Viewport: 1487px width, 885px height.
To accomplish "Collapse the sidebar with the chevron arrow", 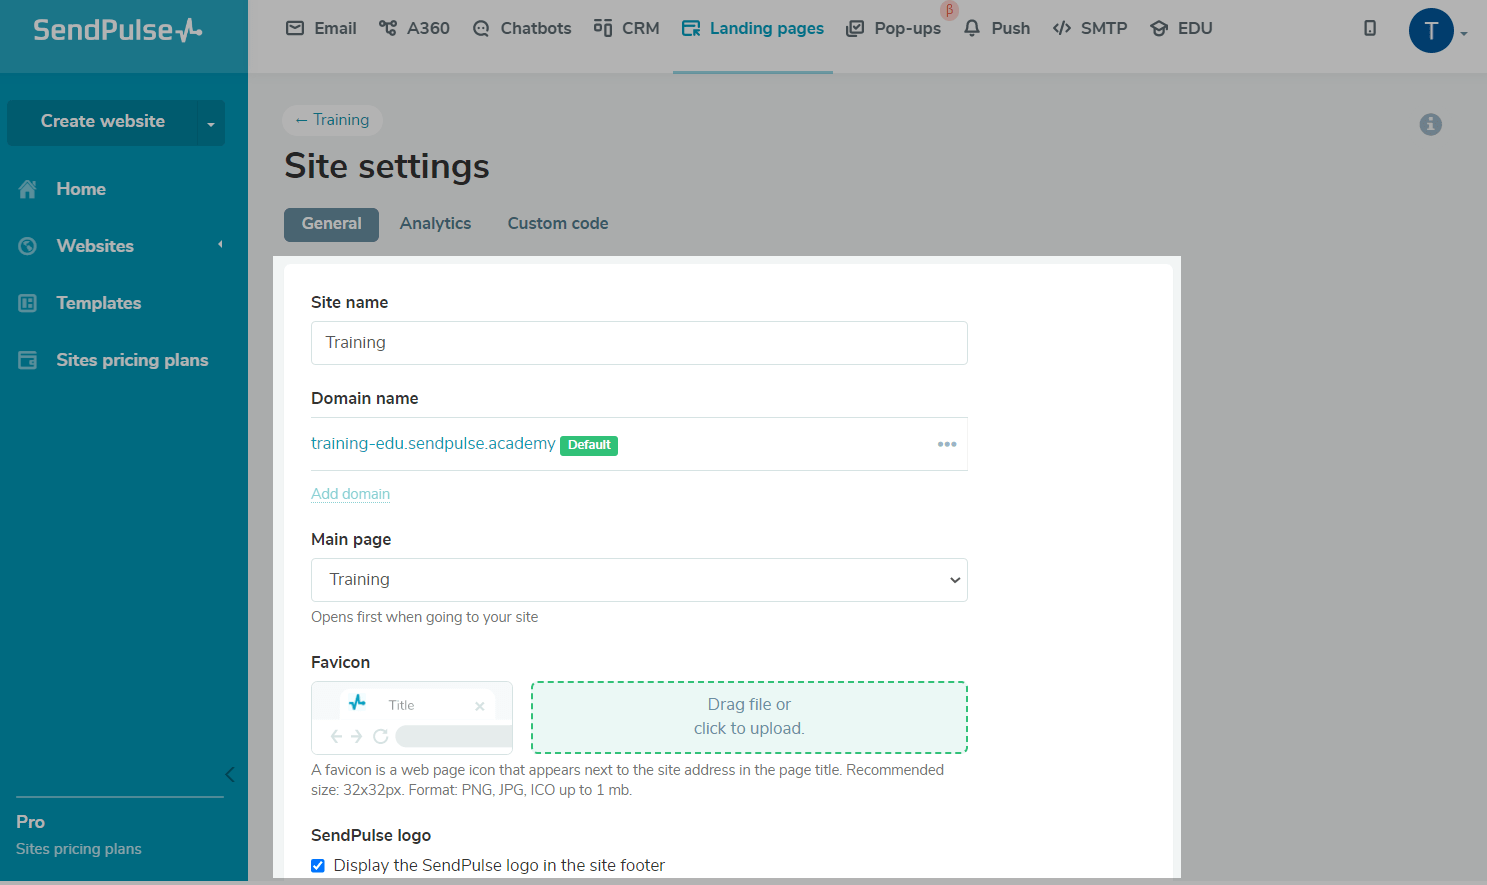I will click(229, 774).
